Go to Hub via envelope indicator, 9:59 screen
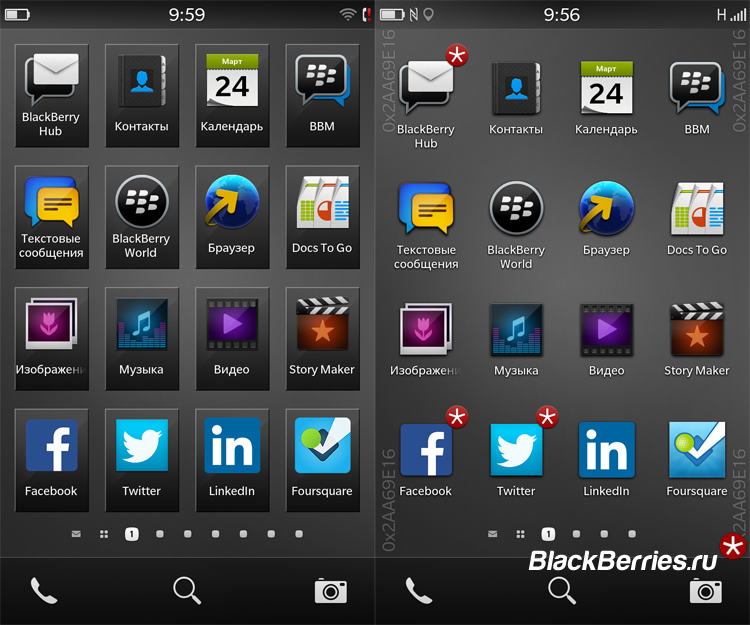 [76, 534]
